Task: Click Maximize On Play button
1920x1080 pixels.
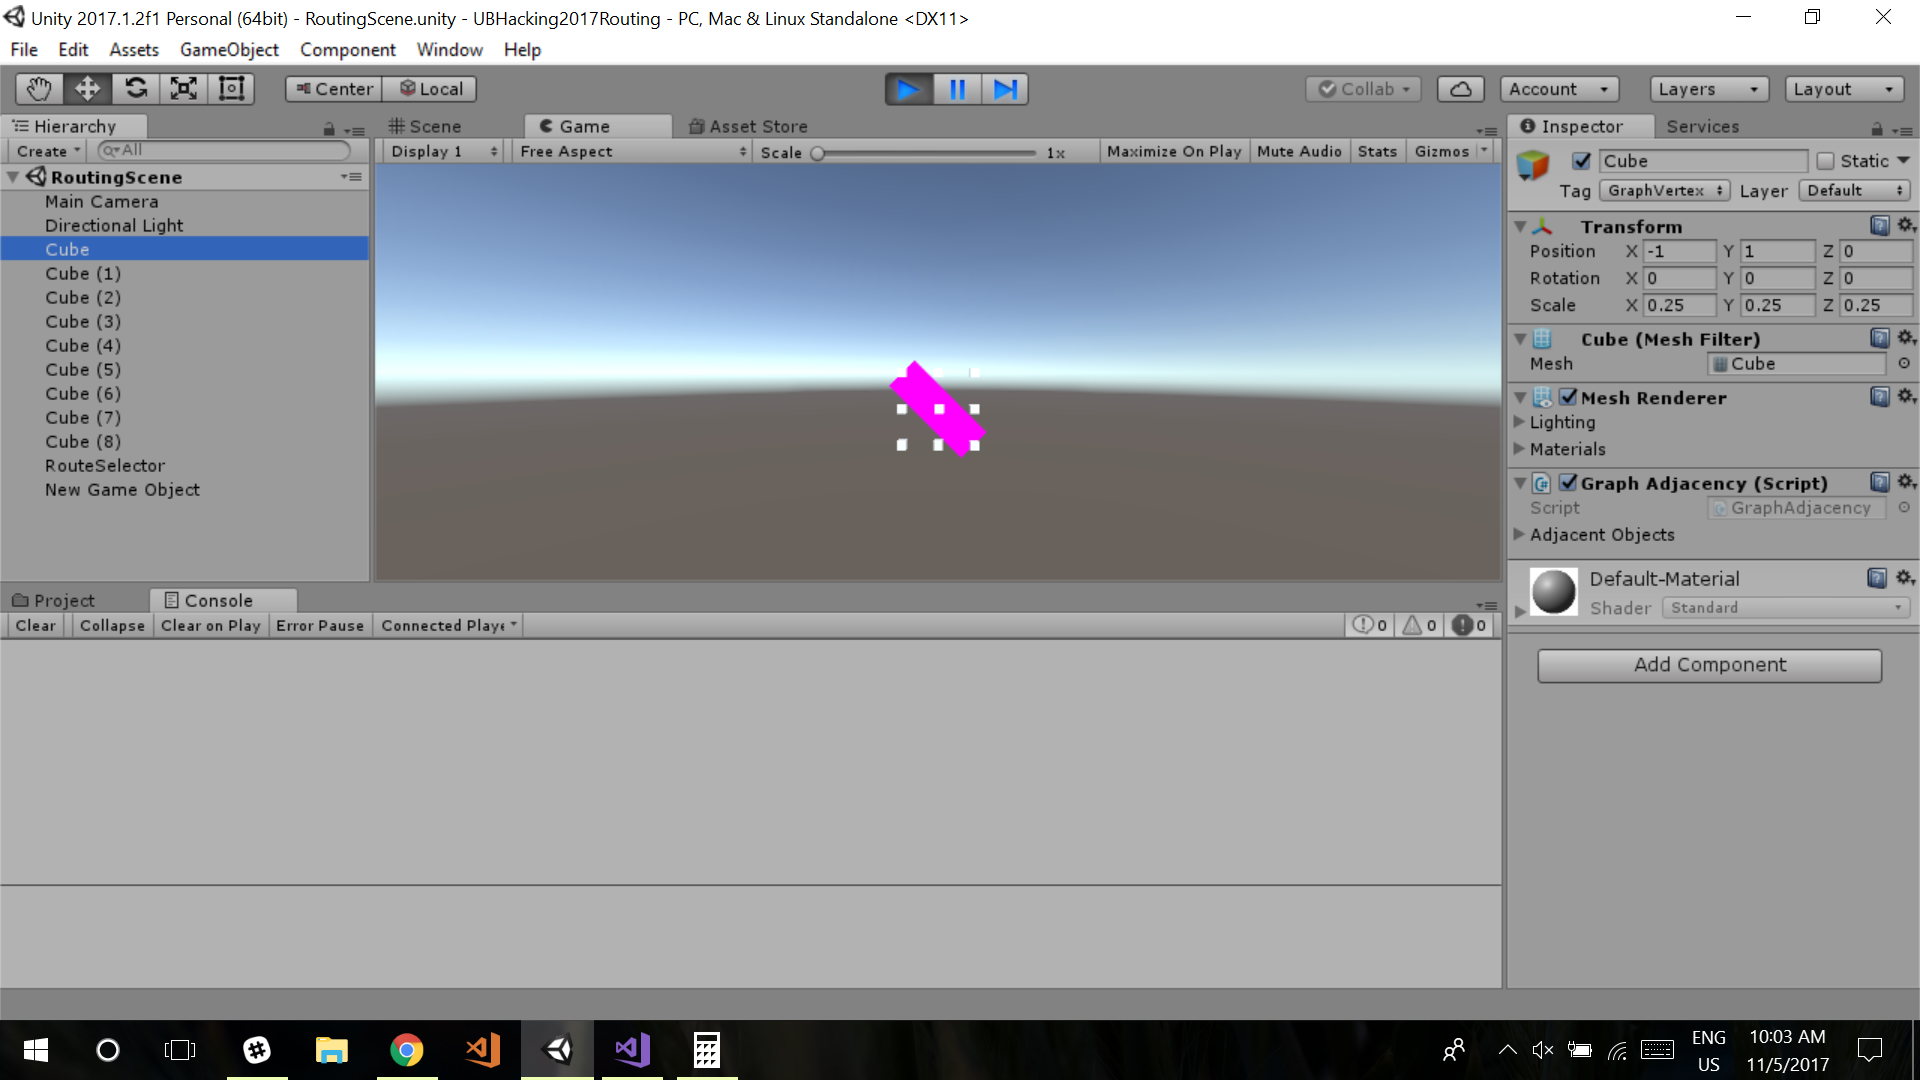Action: [x=1174, y=151]
